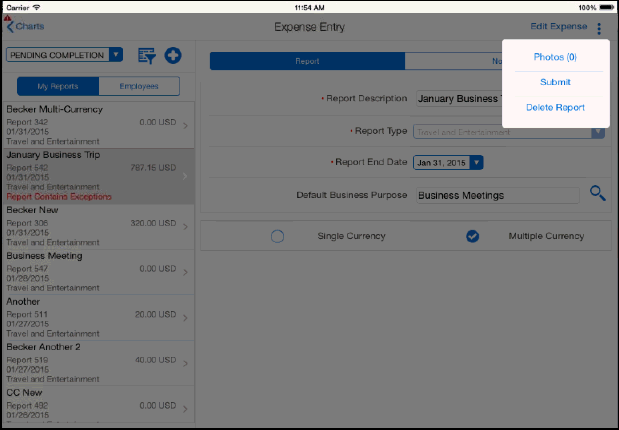Image resolution: width=619 pixels, height=430 pixels.
Task: Open Becker Multi-Currency report chevron
Action: pyautogui.click(x=185, y=126)
